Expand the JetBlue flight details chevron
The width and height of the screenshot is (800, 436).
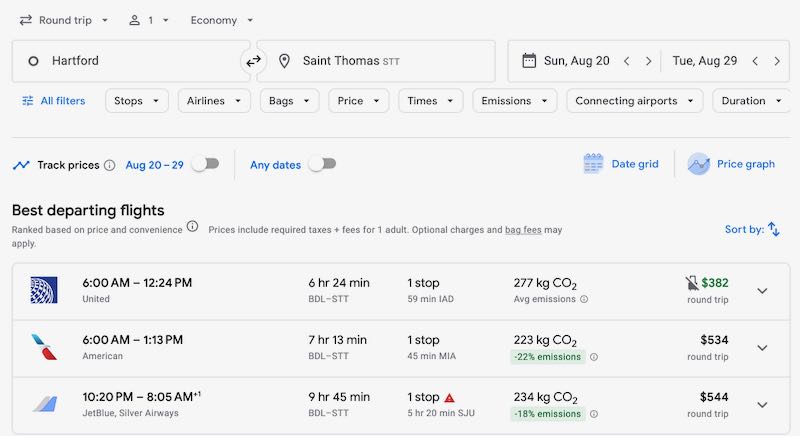[x=762, y=405]
